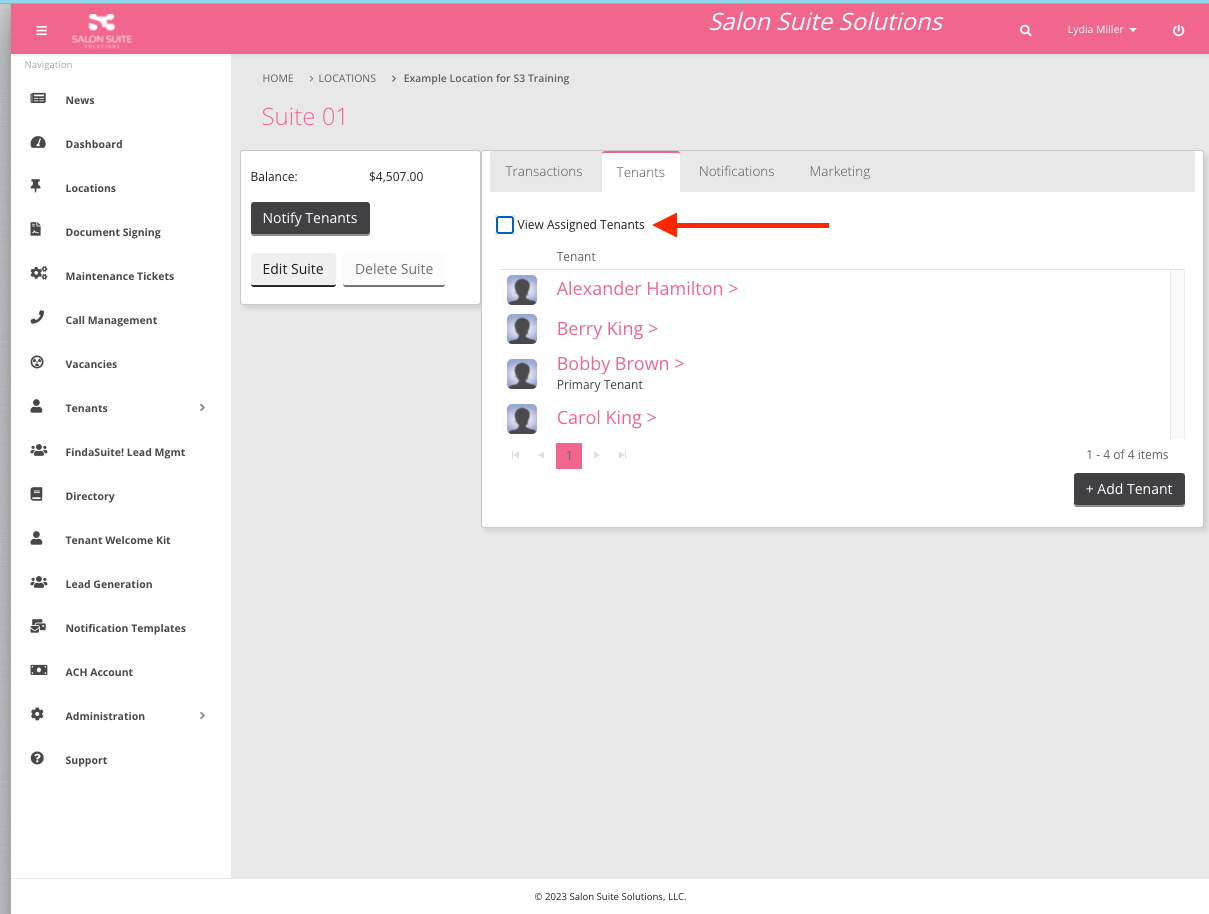Open Support in navigation

[x=86, y=760]
